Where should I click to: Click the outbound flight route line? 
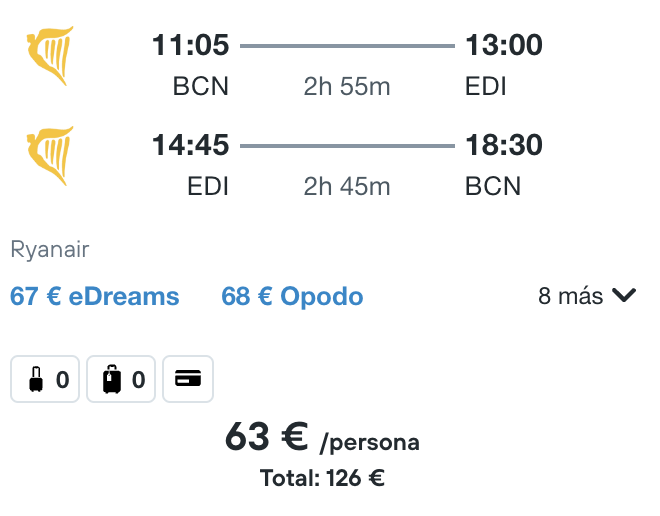pyautogui.click(x=347, y=46)
